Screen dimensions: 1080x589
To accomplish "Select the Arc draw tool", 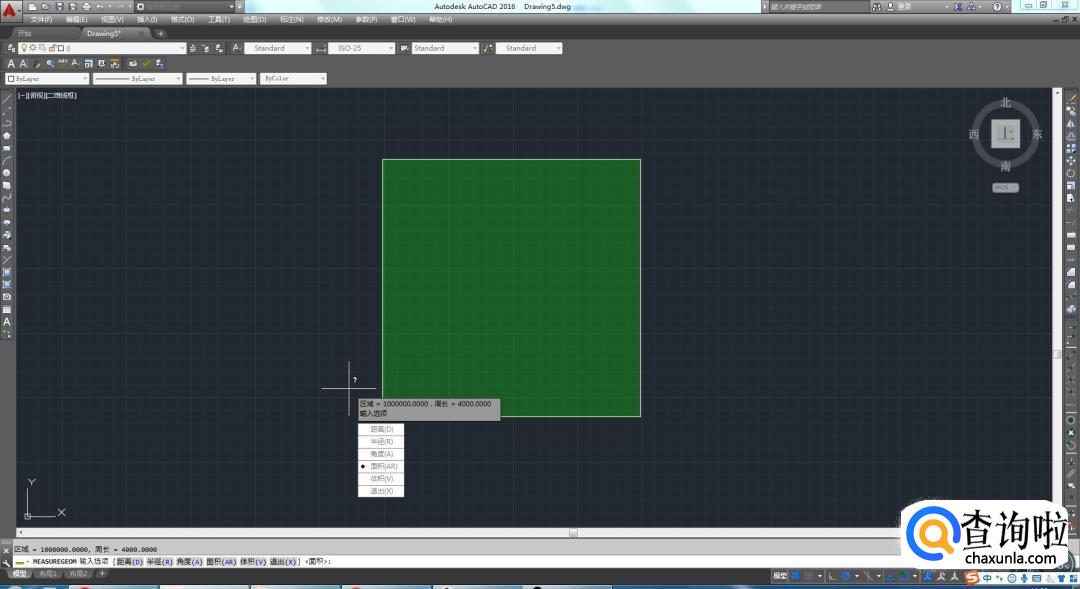I will pyautogui.click(x=7, y=160).
